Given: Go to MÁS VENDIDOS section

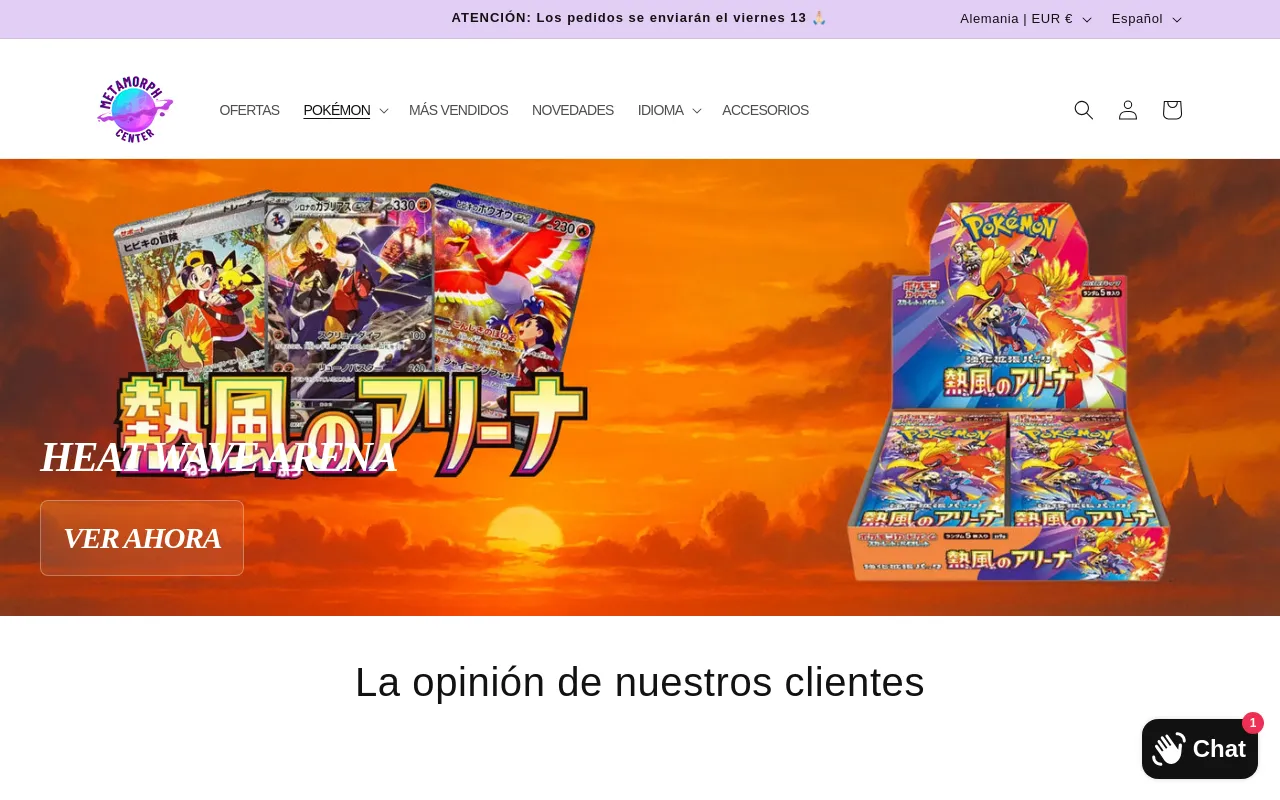Looking at the screenshot, I should click(x=458, y=110).
